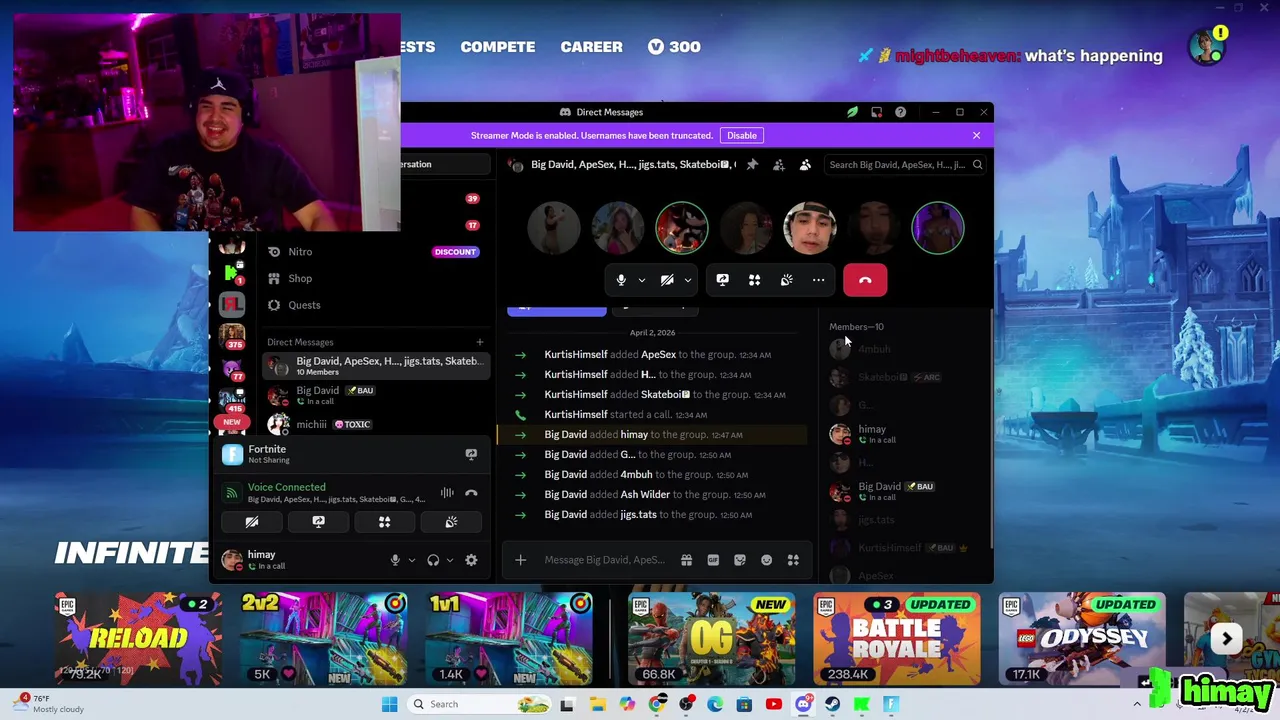Dismiss the Streamer Mode banner

point(976,135)
